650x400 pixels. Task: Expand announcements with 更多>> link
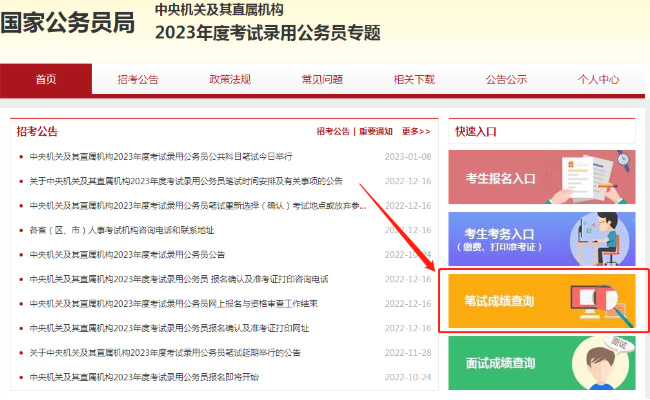pyautogui.click(x=416, y=131)
